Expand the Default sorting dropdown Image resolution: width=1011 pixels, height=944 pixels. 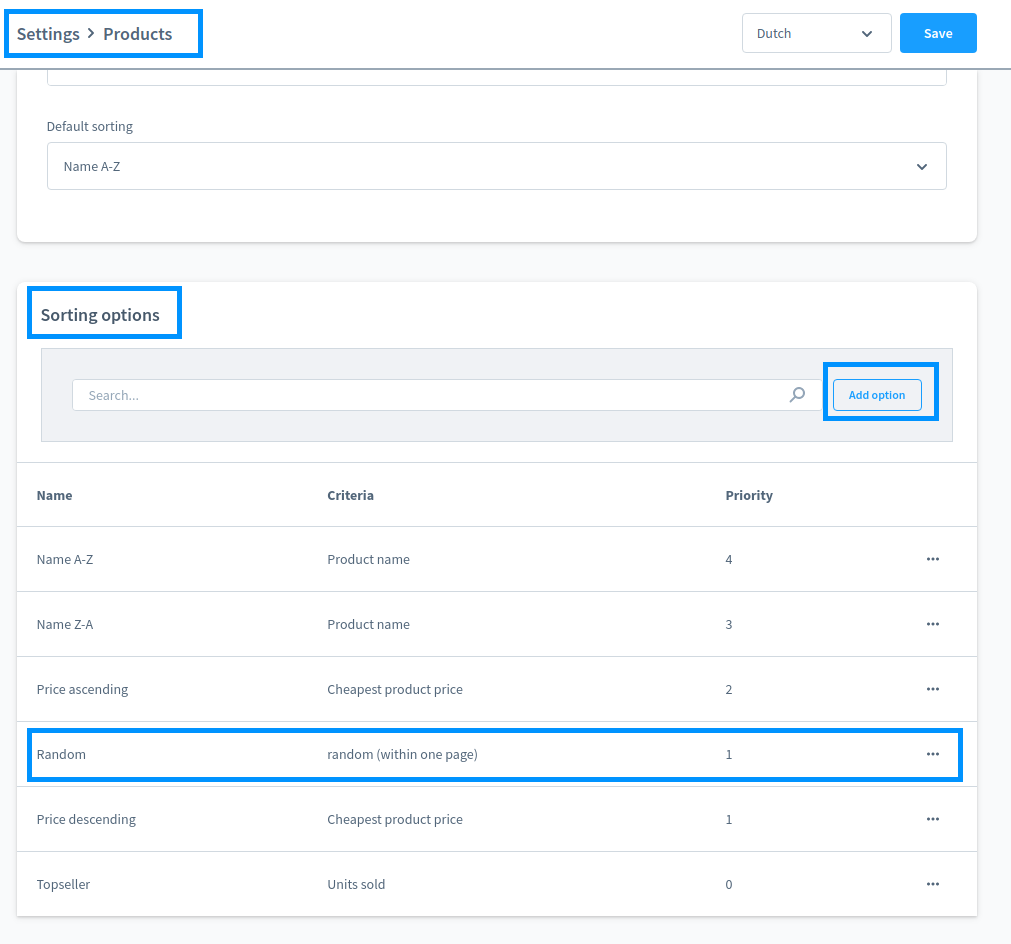(x=495, y=166)
